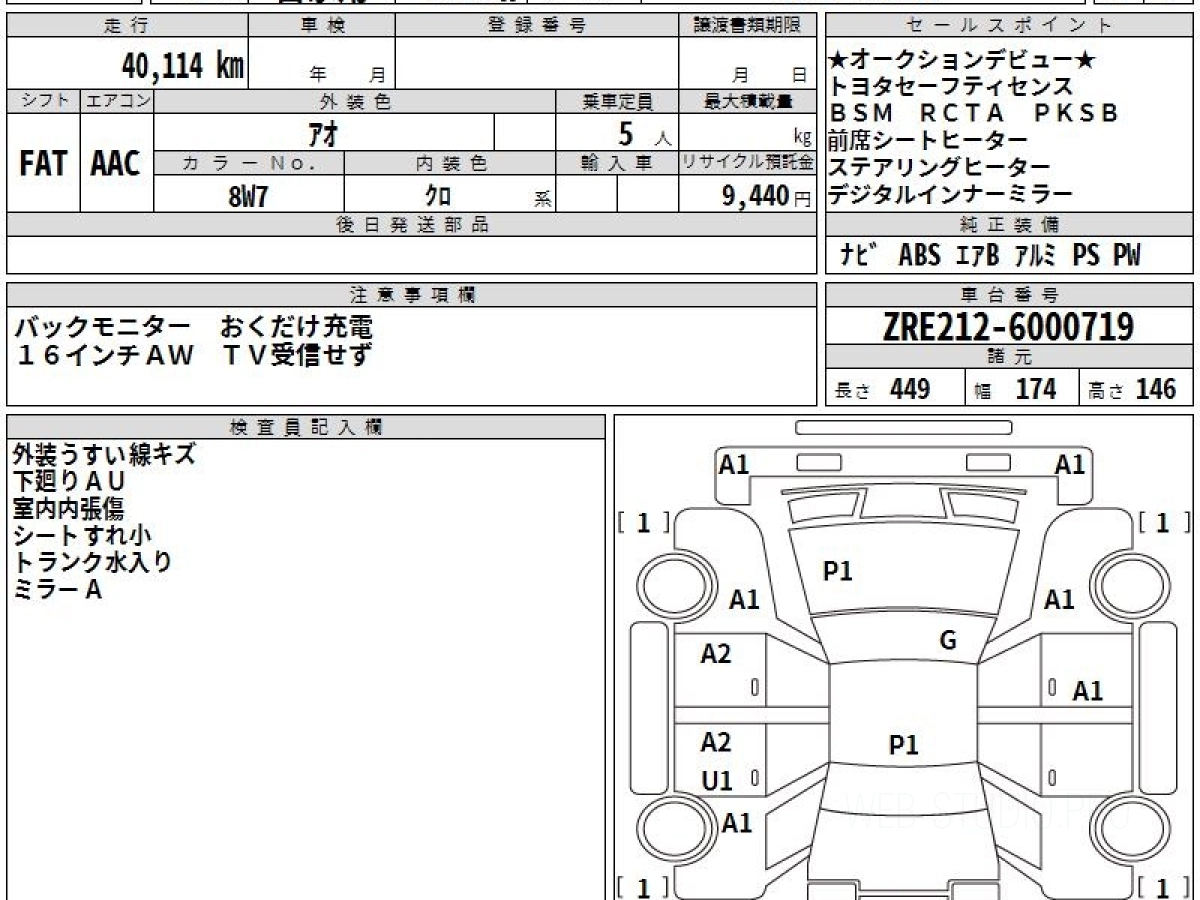Screen dimensions: 1200x900
Task: Click the ★オークションデビュー★ sales point
Action: 963,61
